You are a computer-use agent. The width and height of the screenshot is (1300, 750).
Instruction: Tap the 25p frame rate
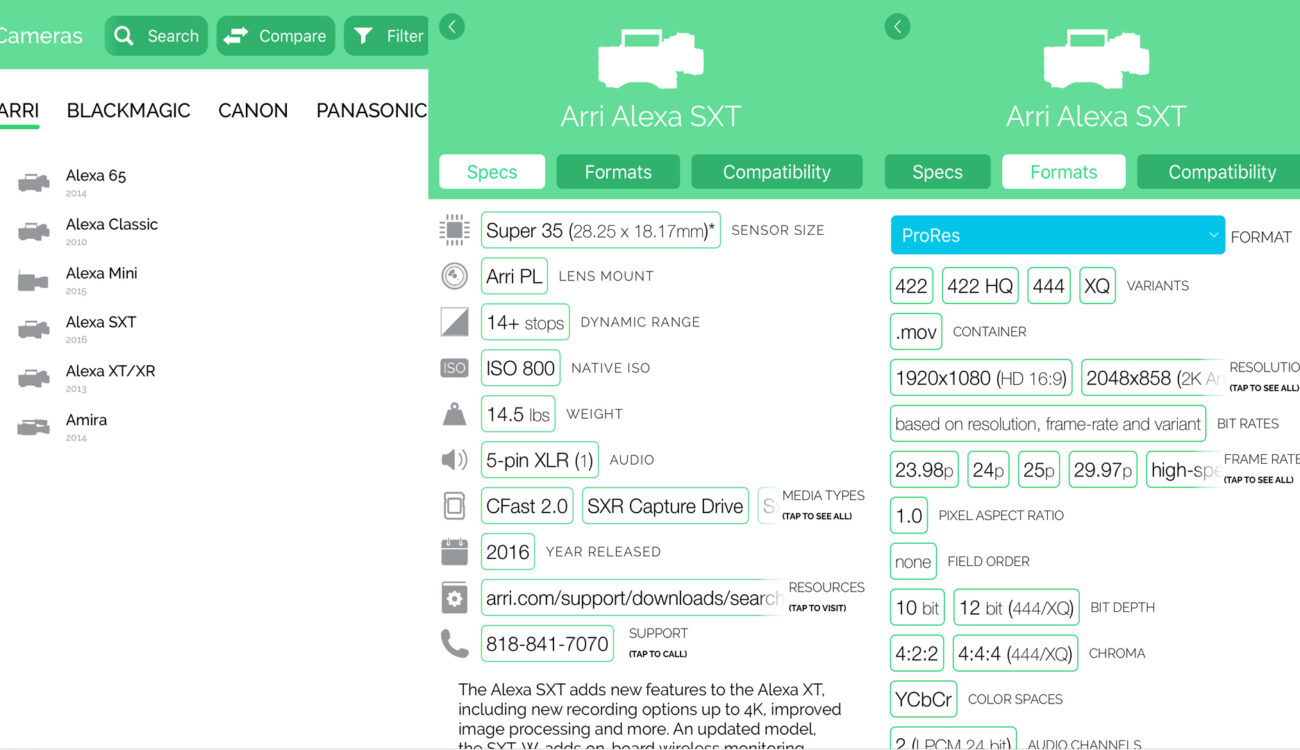pos(1038,470)
